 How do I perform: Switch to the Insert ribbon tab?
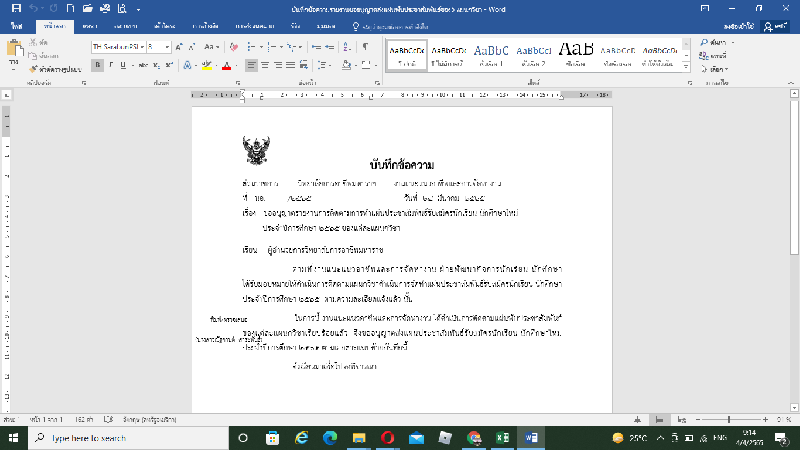89,25
